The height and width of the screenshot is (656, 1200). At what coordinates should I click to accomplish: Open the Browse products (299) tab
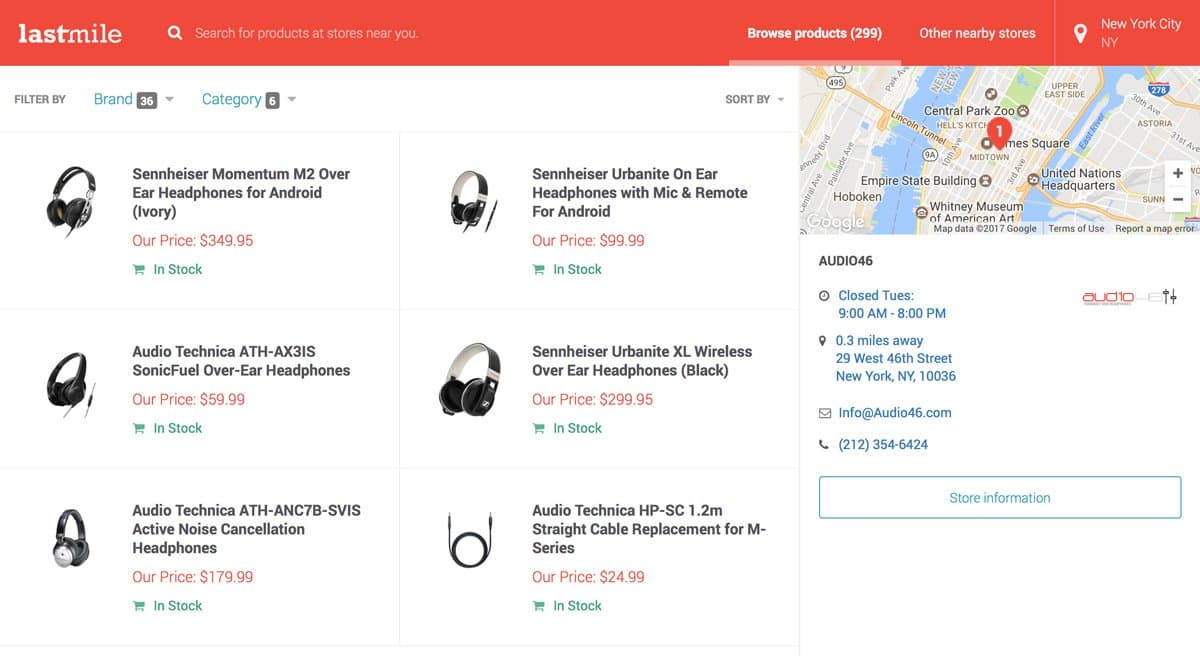point(814,33)
